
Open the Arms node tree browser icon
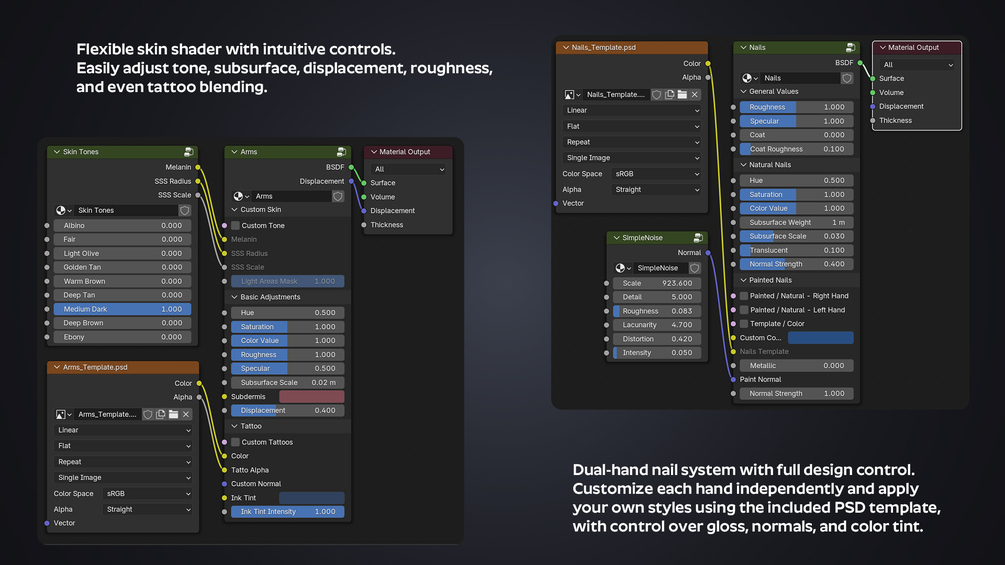241,196
